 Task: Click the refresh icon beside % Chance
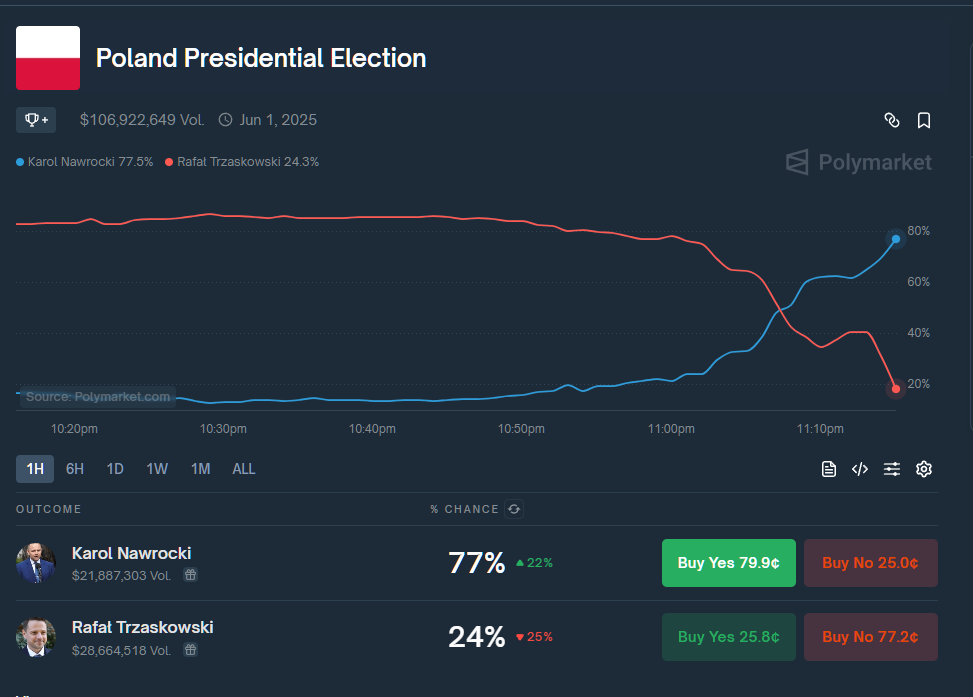click(x=513, y=509)
